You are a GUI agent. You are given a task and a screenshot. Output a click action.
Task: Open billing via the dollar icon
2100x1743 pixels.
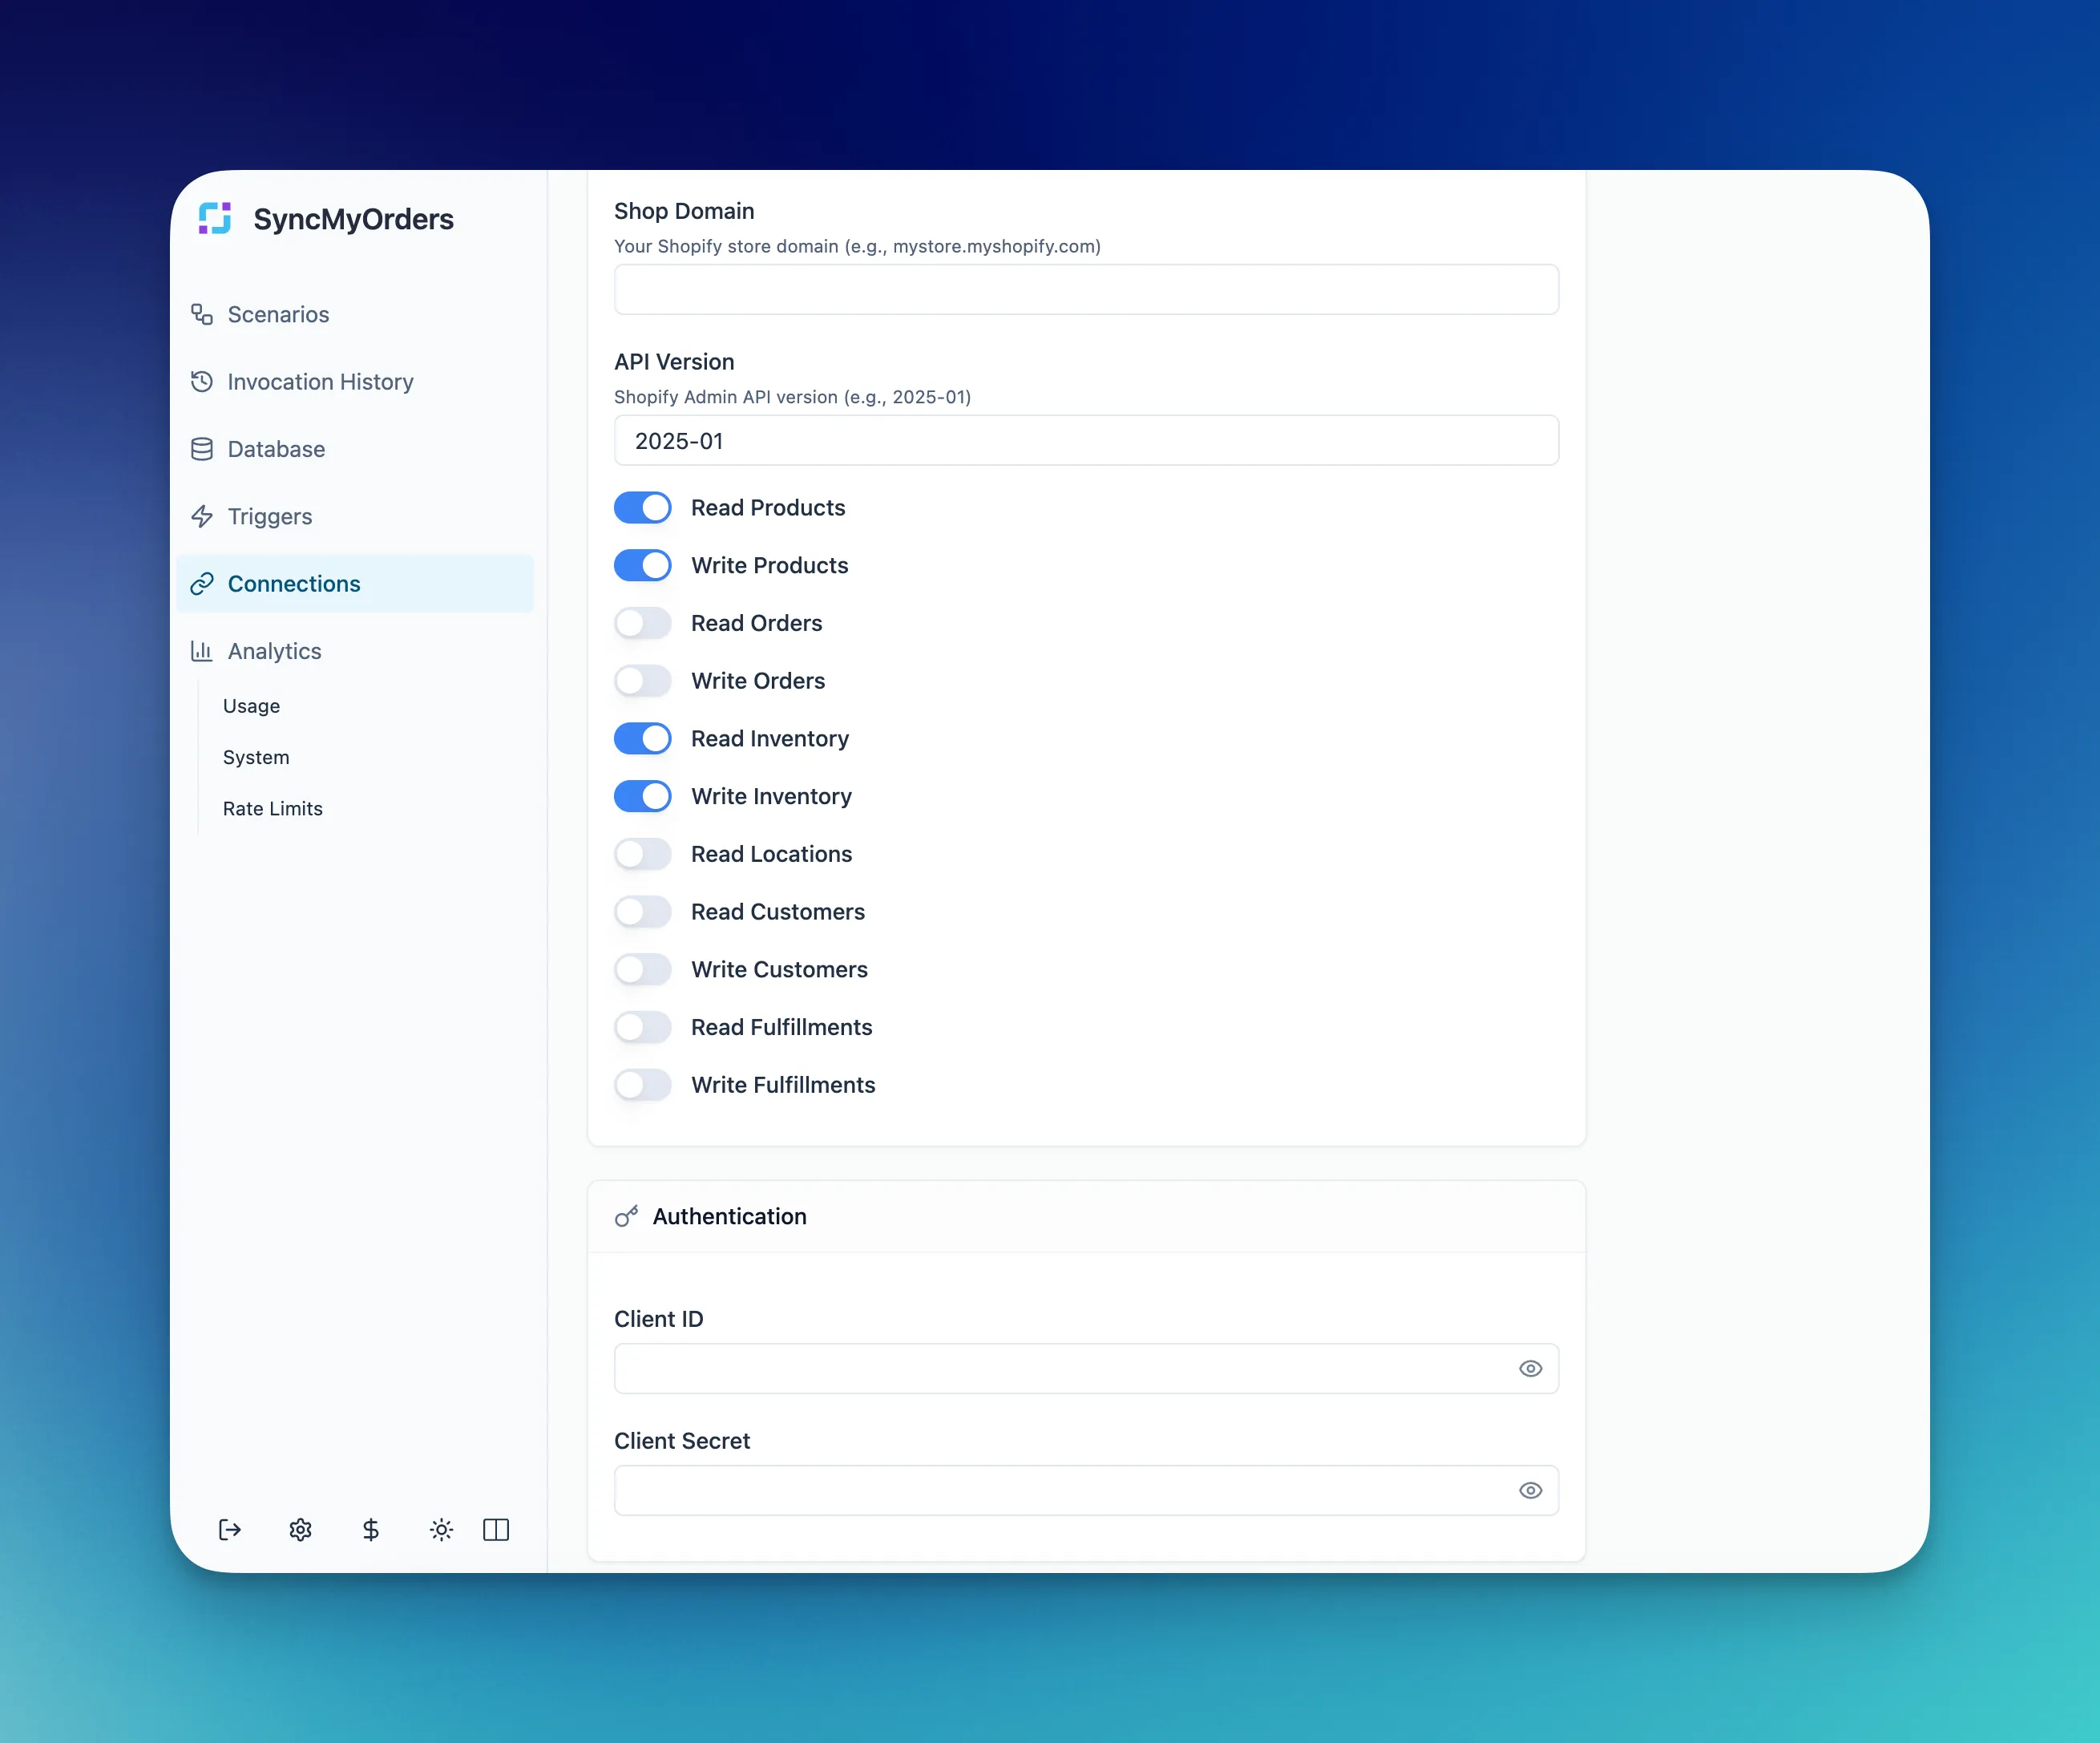(371, 1530)
